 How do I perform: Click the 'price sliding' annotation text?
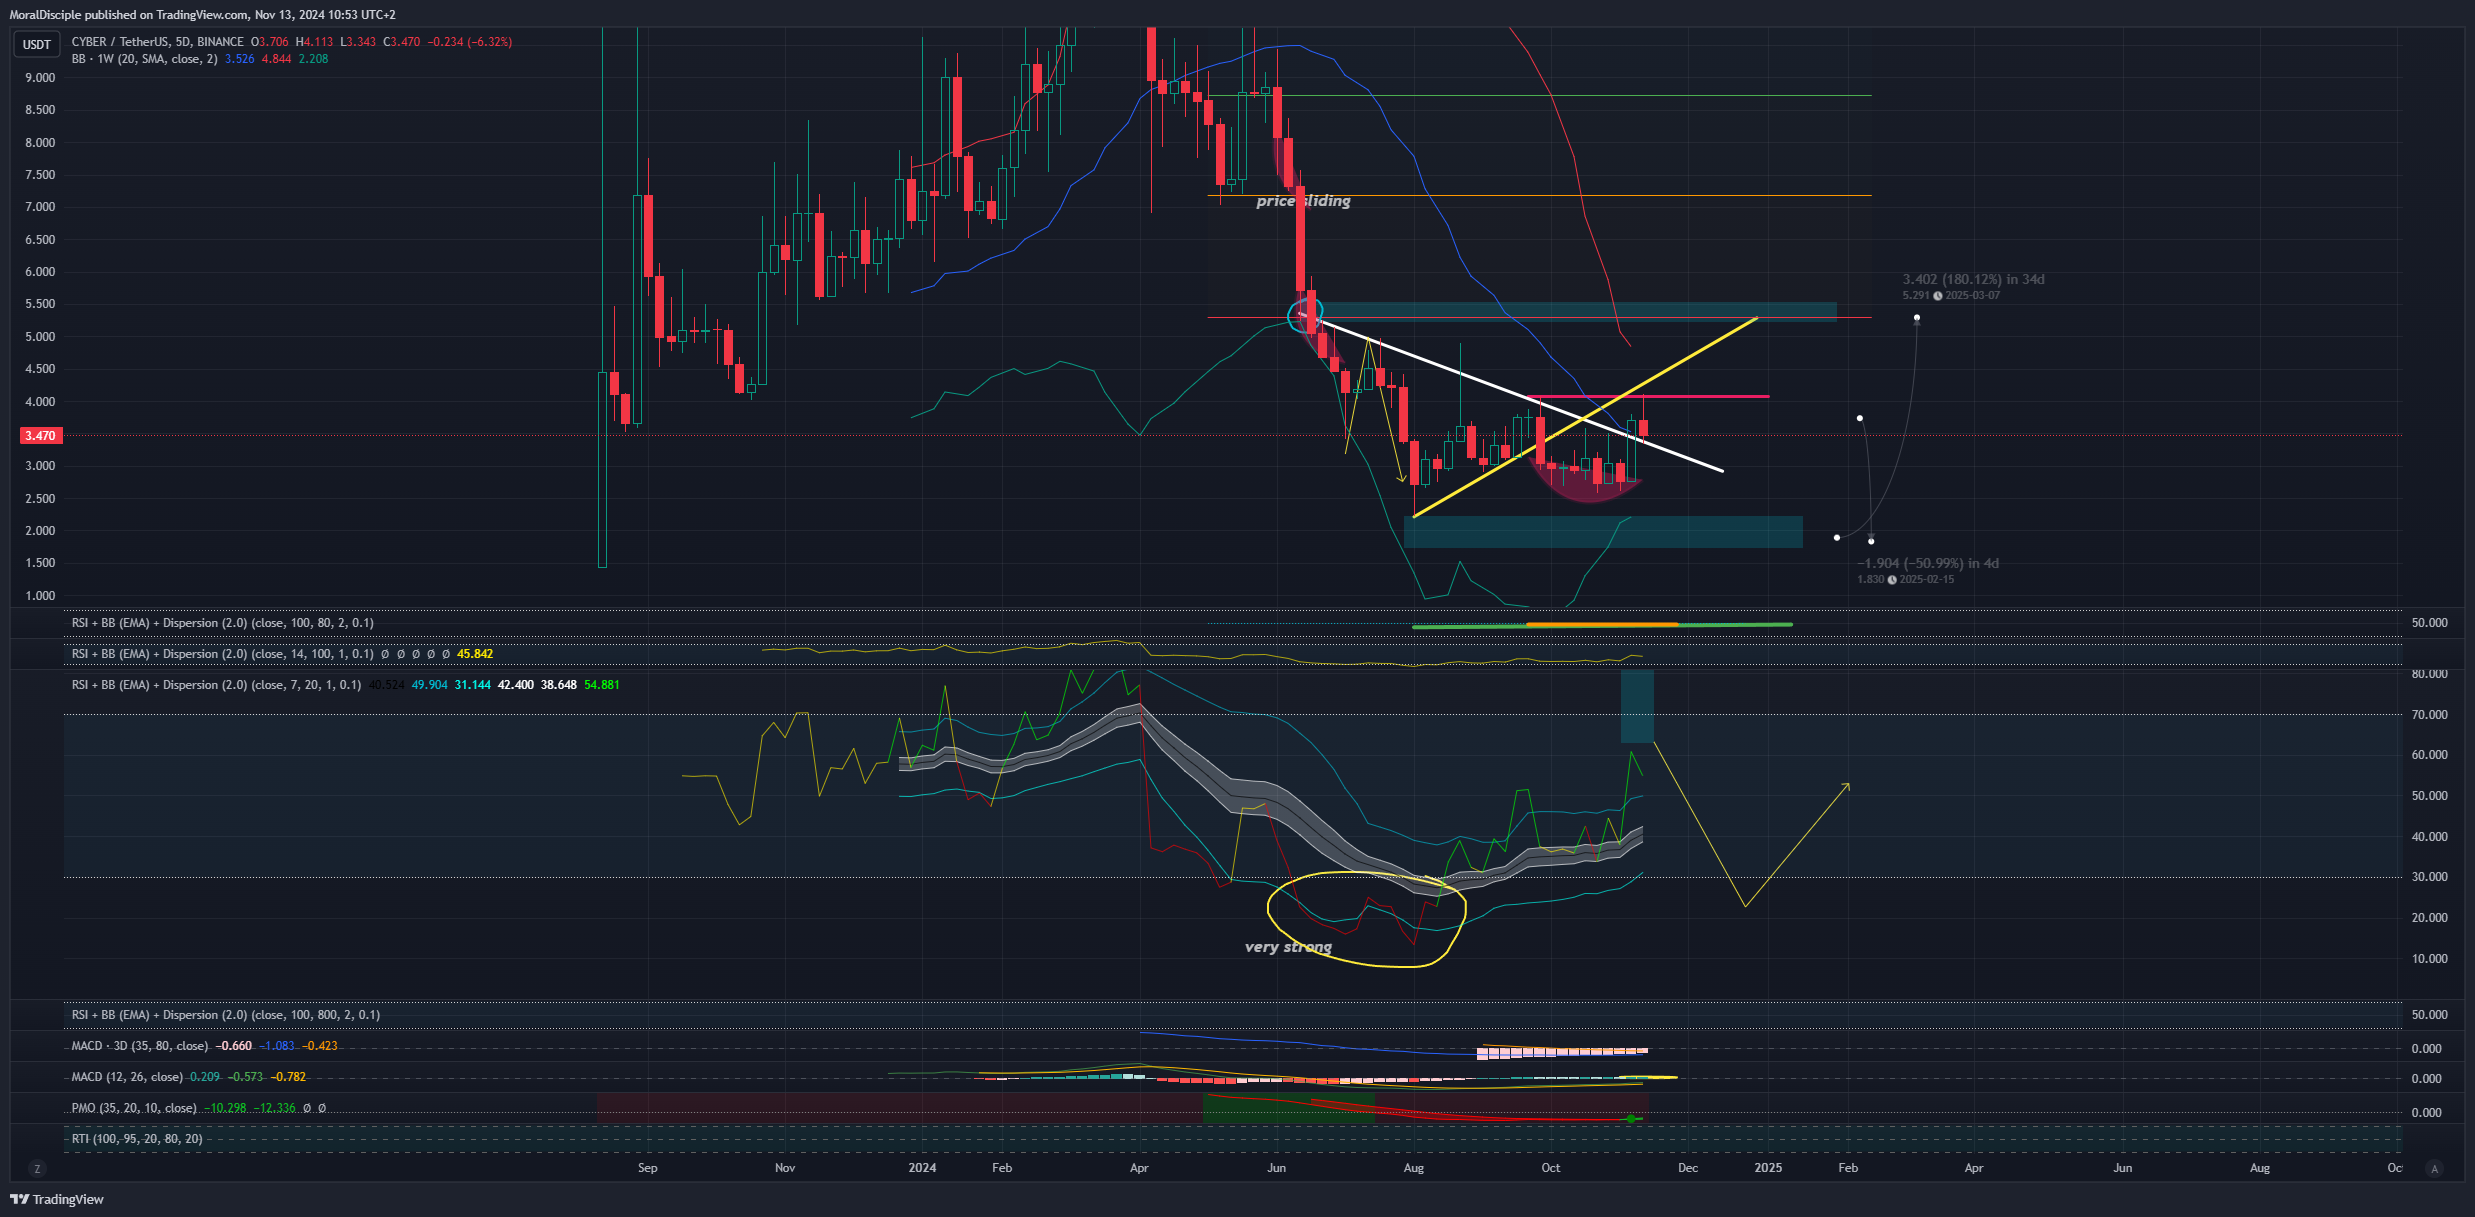pyautogui.click(x=1303, y=201)
